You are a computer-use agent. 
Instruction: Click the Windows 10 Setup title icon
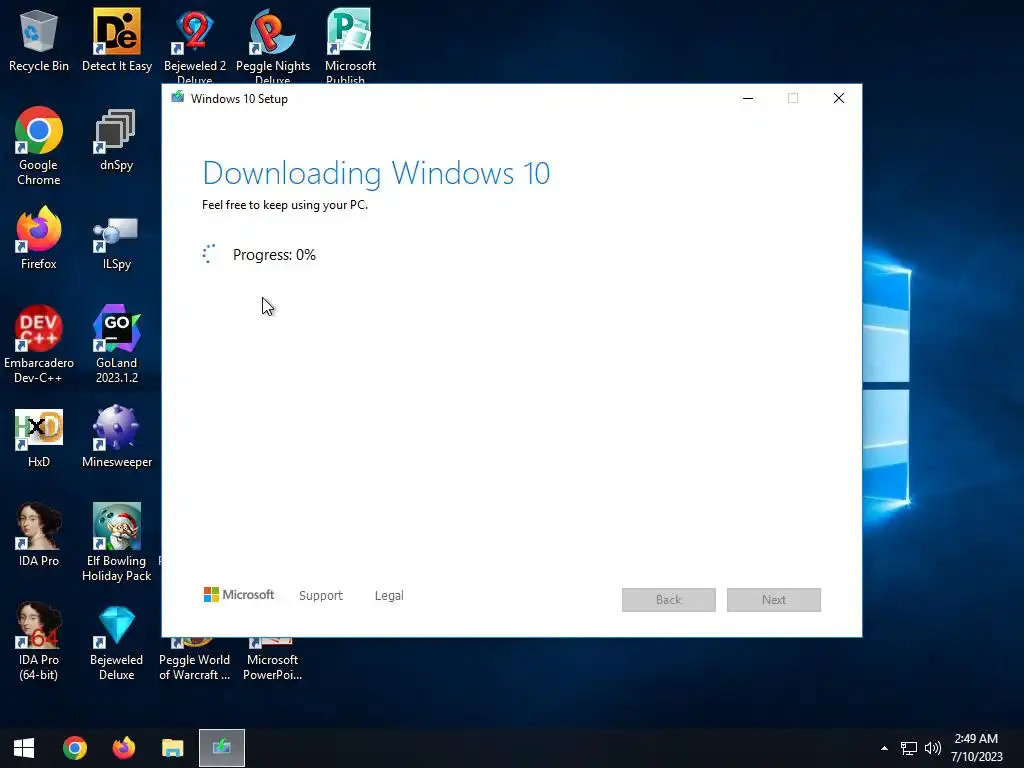click(178, 98)
